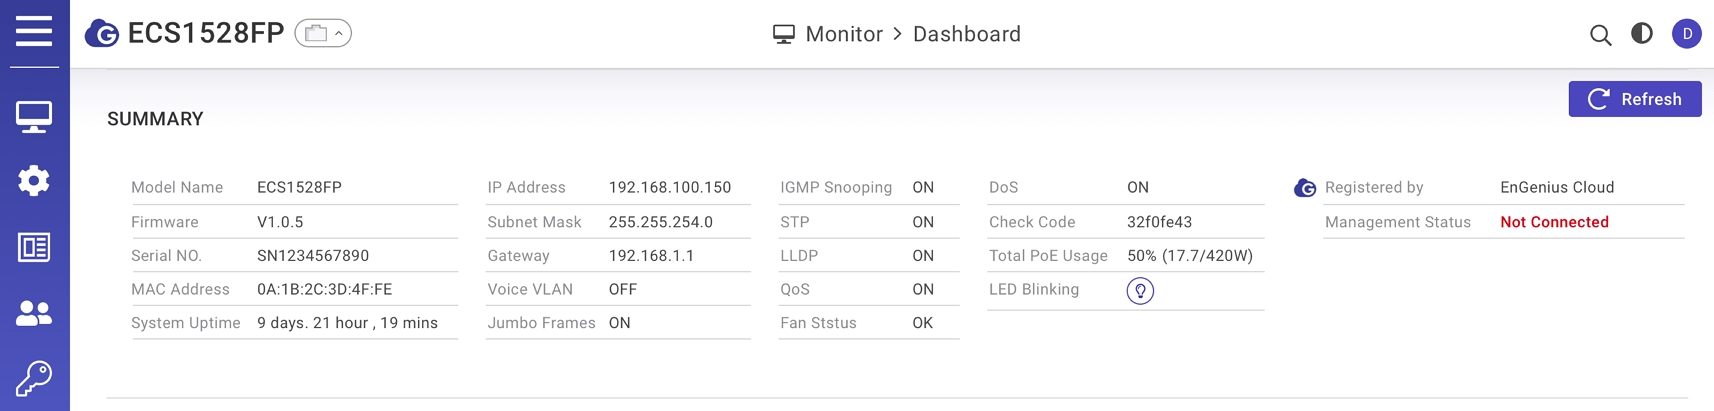Click the Dashboard breadcrumb label

point(967,34)
